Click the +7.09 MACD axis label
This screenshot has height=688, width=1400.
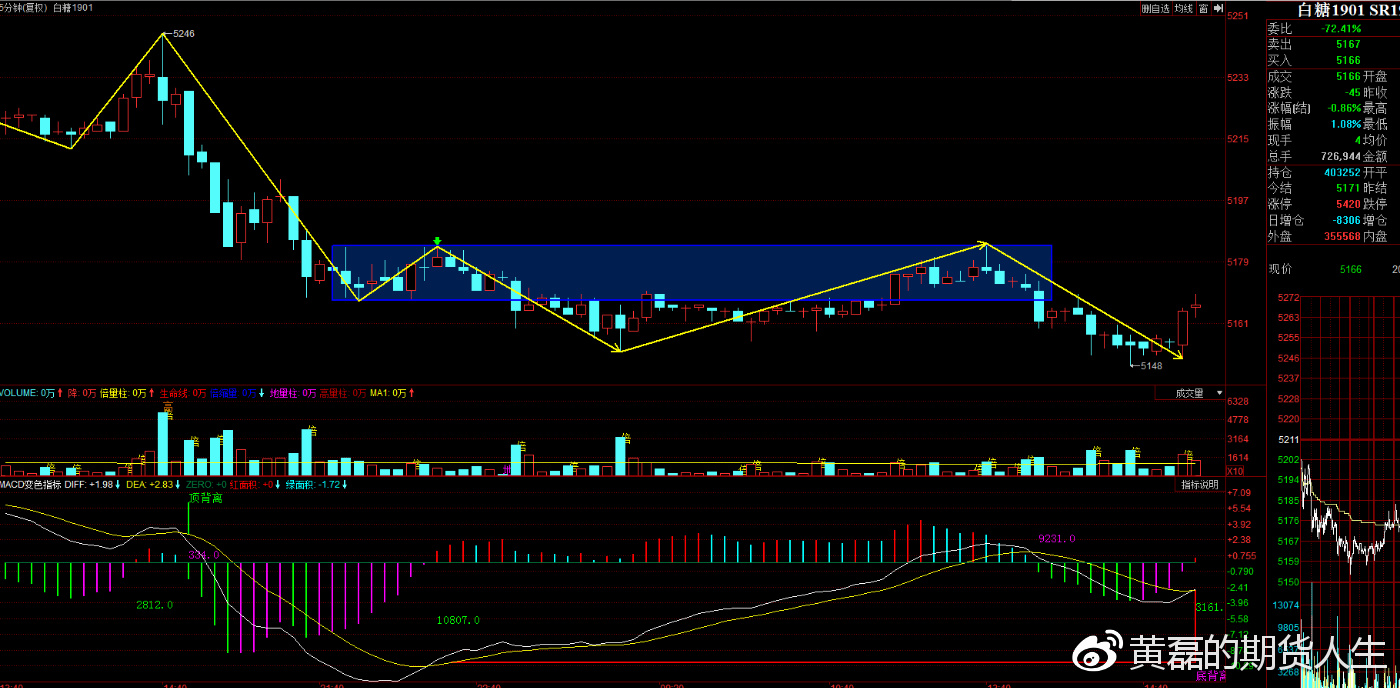tap(1238, 492)
